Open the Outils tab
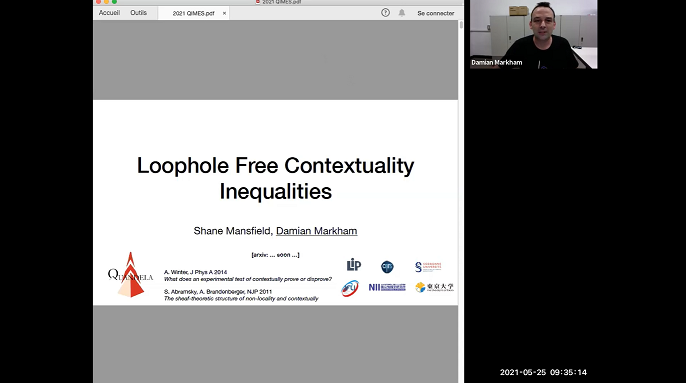 [138, 13]
